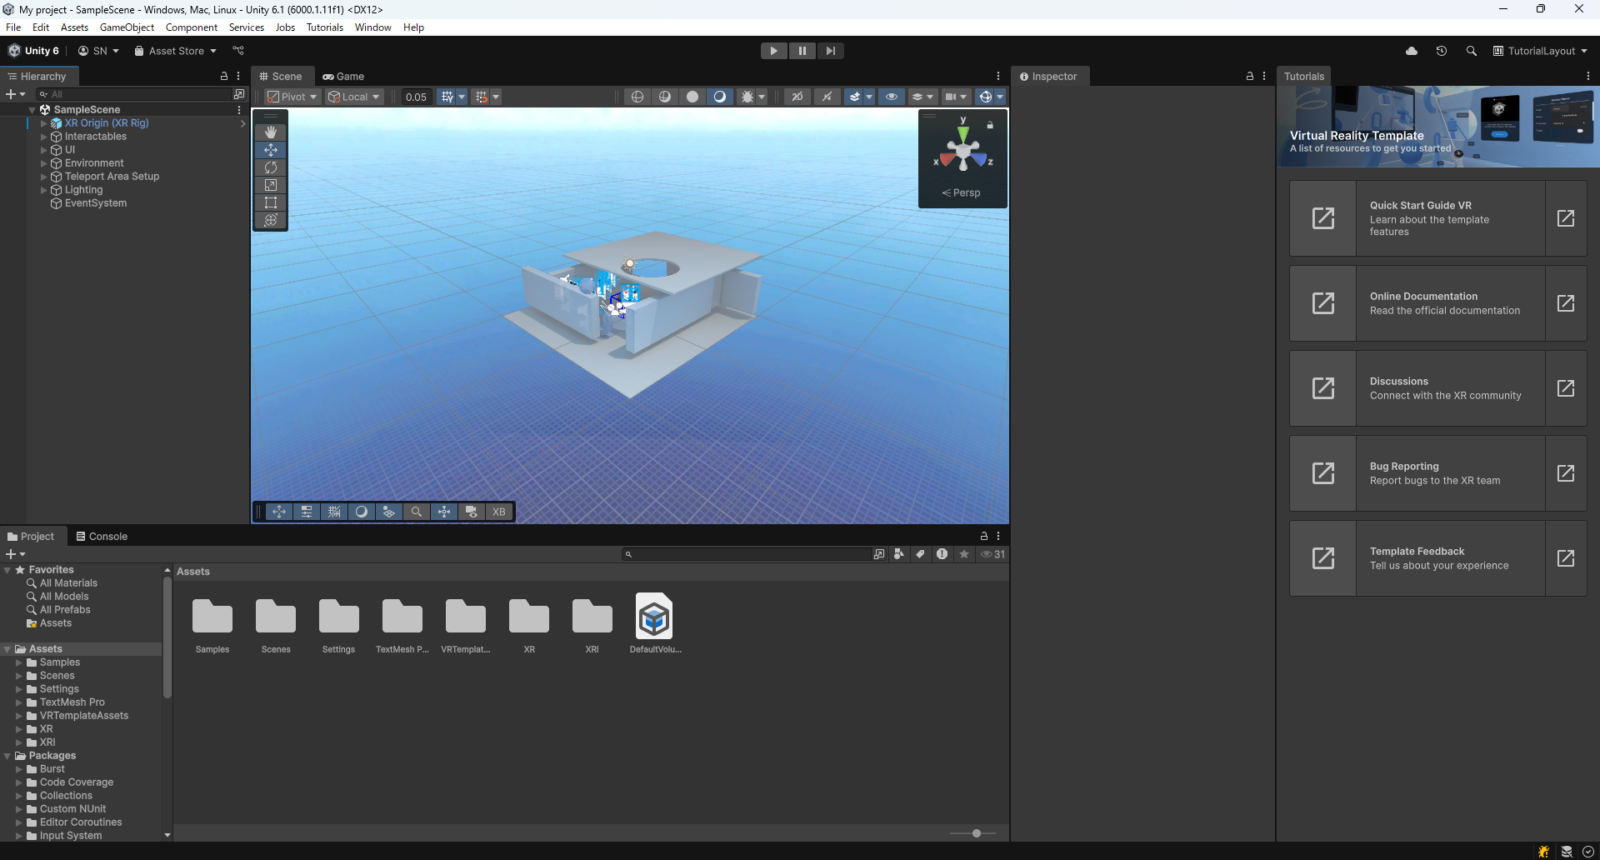Click the Play button
The height and width of the screenshot is (860, 1600).
click(x=774, y=51)
